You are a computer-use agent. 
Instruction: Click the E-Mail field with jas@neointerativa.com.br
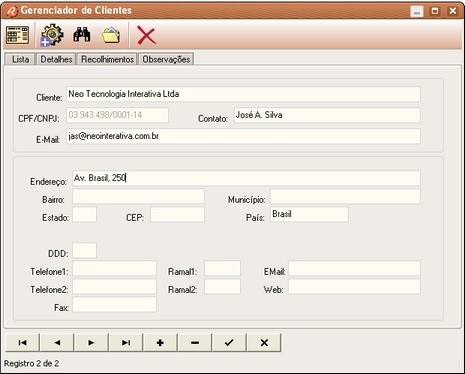click(x=243, y=136)
